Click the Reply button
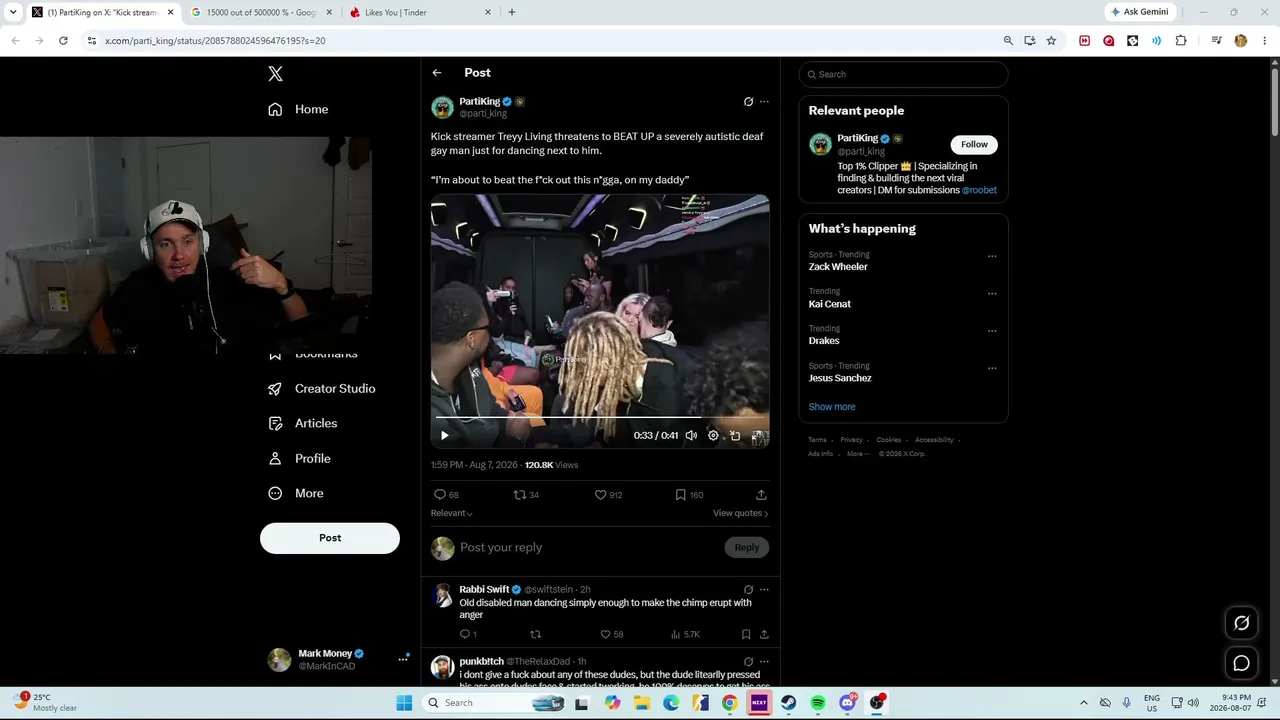1280x720 pixels. (x=747, y=547)
